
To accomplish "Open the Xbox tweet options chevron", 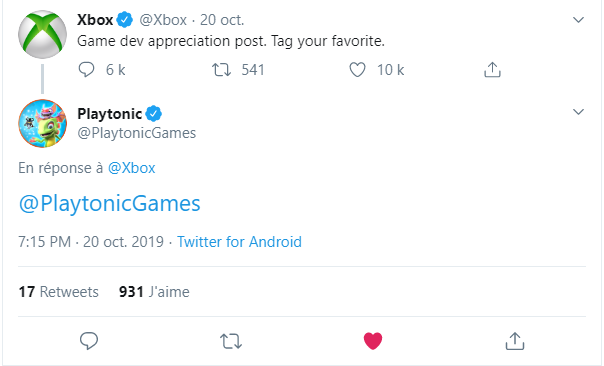I will (x=579, y=20).
